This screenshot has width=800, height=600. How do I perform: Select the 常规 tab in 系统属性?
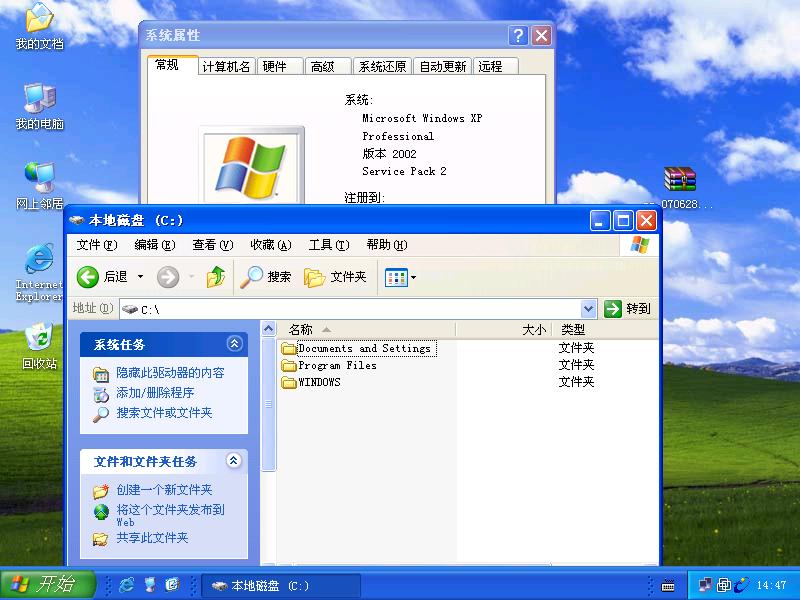(x=172, y=65)
